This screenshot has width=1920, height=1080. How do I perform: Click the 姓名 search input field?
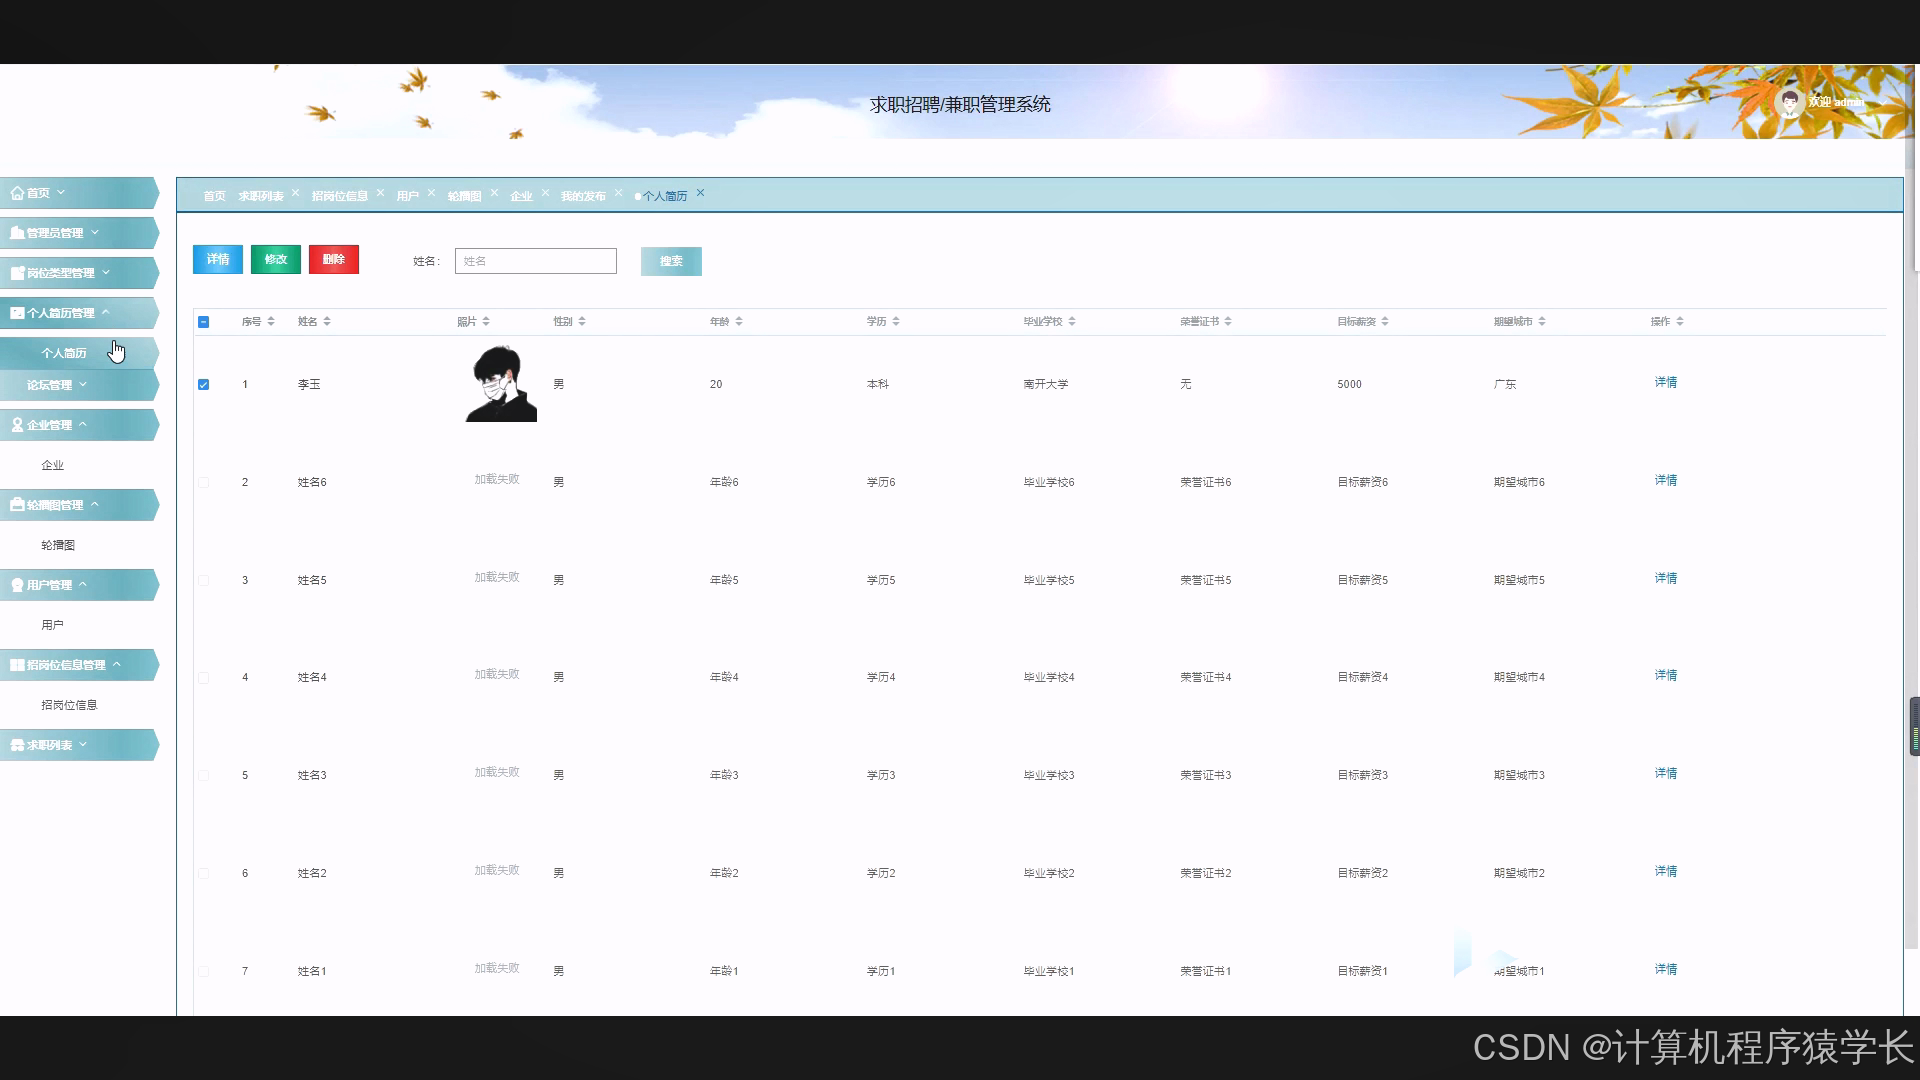[x=535, y=261]
